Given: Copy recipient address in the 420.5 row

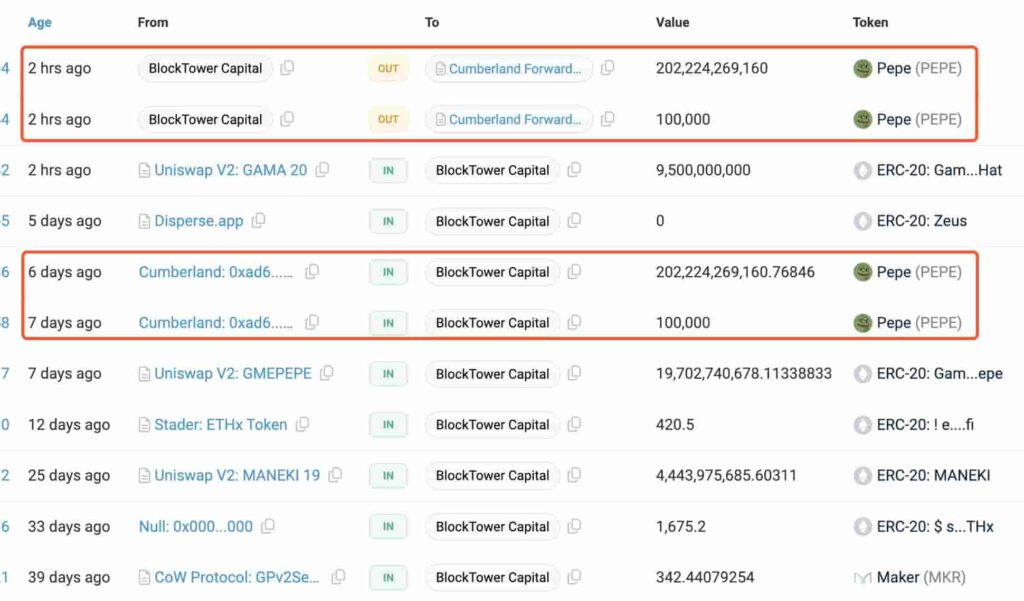Looking at the screenshot, I should click(574, 425).
